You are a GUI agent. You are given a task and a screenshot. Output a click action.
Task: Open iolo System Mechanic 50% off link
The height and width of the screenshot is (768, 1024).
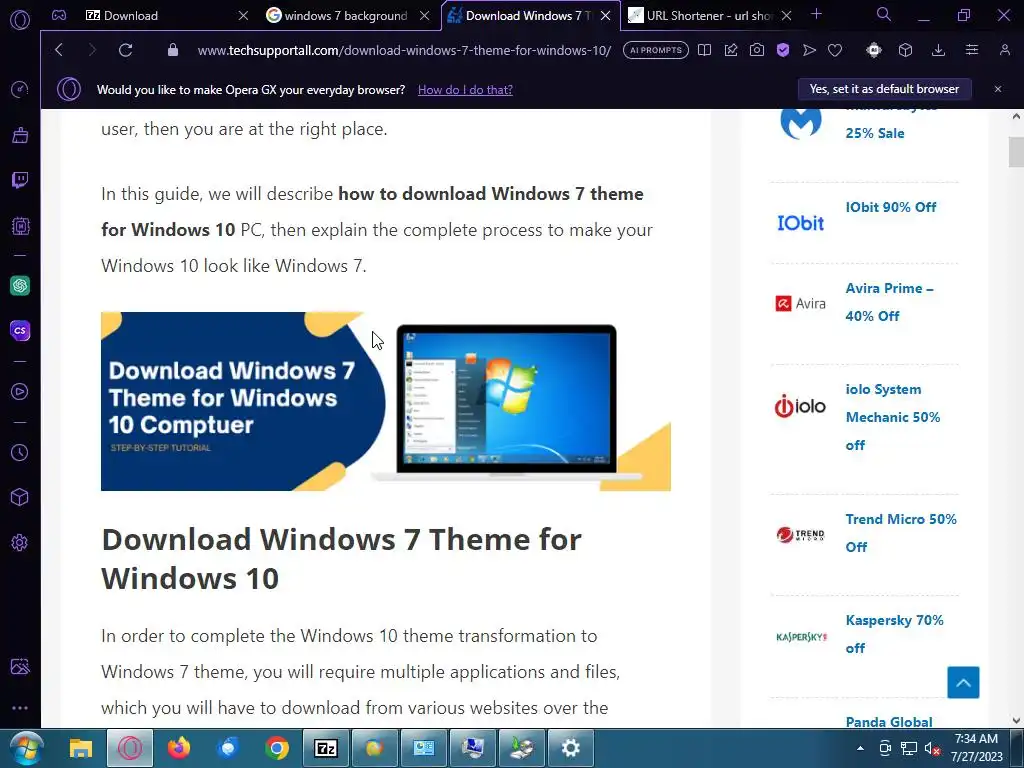tap(893, 417)
